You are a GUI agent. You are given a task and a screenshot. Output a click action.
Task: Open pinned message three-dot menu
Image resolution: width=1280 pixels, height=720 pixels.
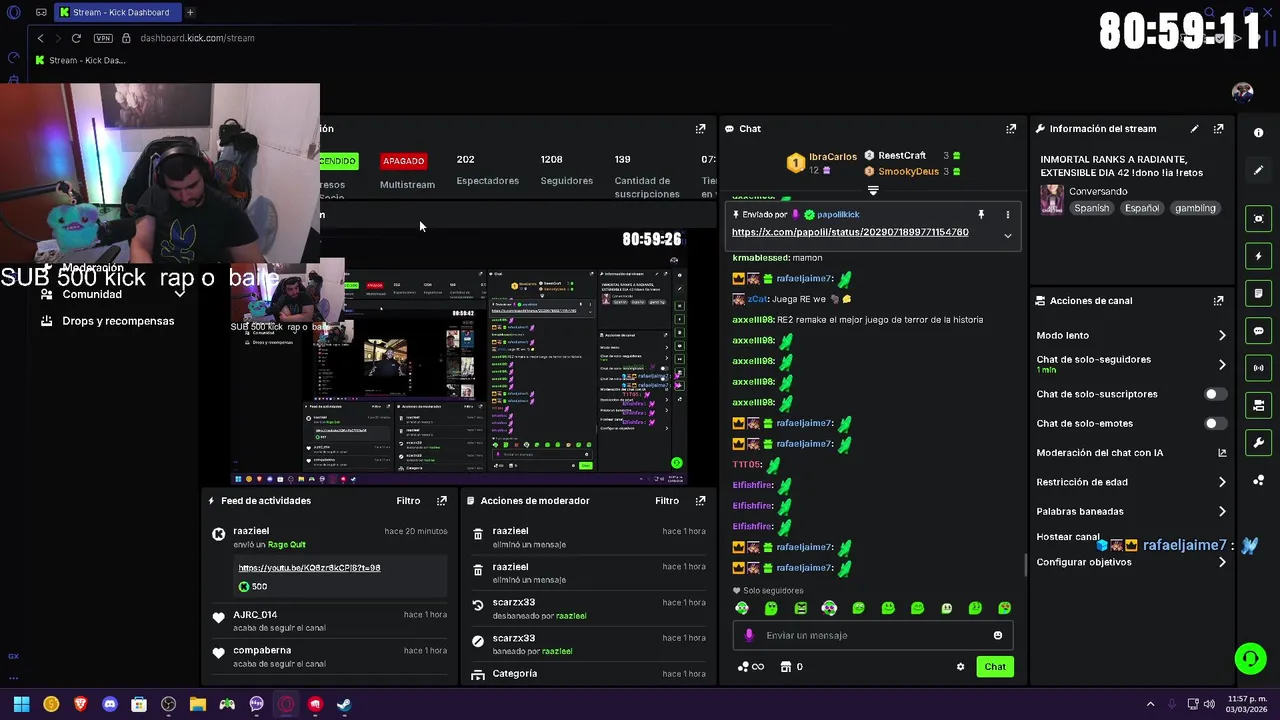coord(1007,215)
